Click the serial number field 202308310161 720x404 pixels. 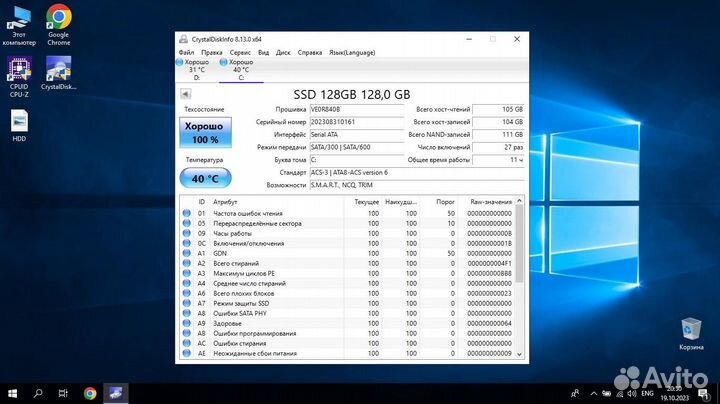(x=356, y=122)
